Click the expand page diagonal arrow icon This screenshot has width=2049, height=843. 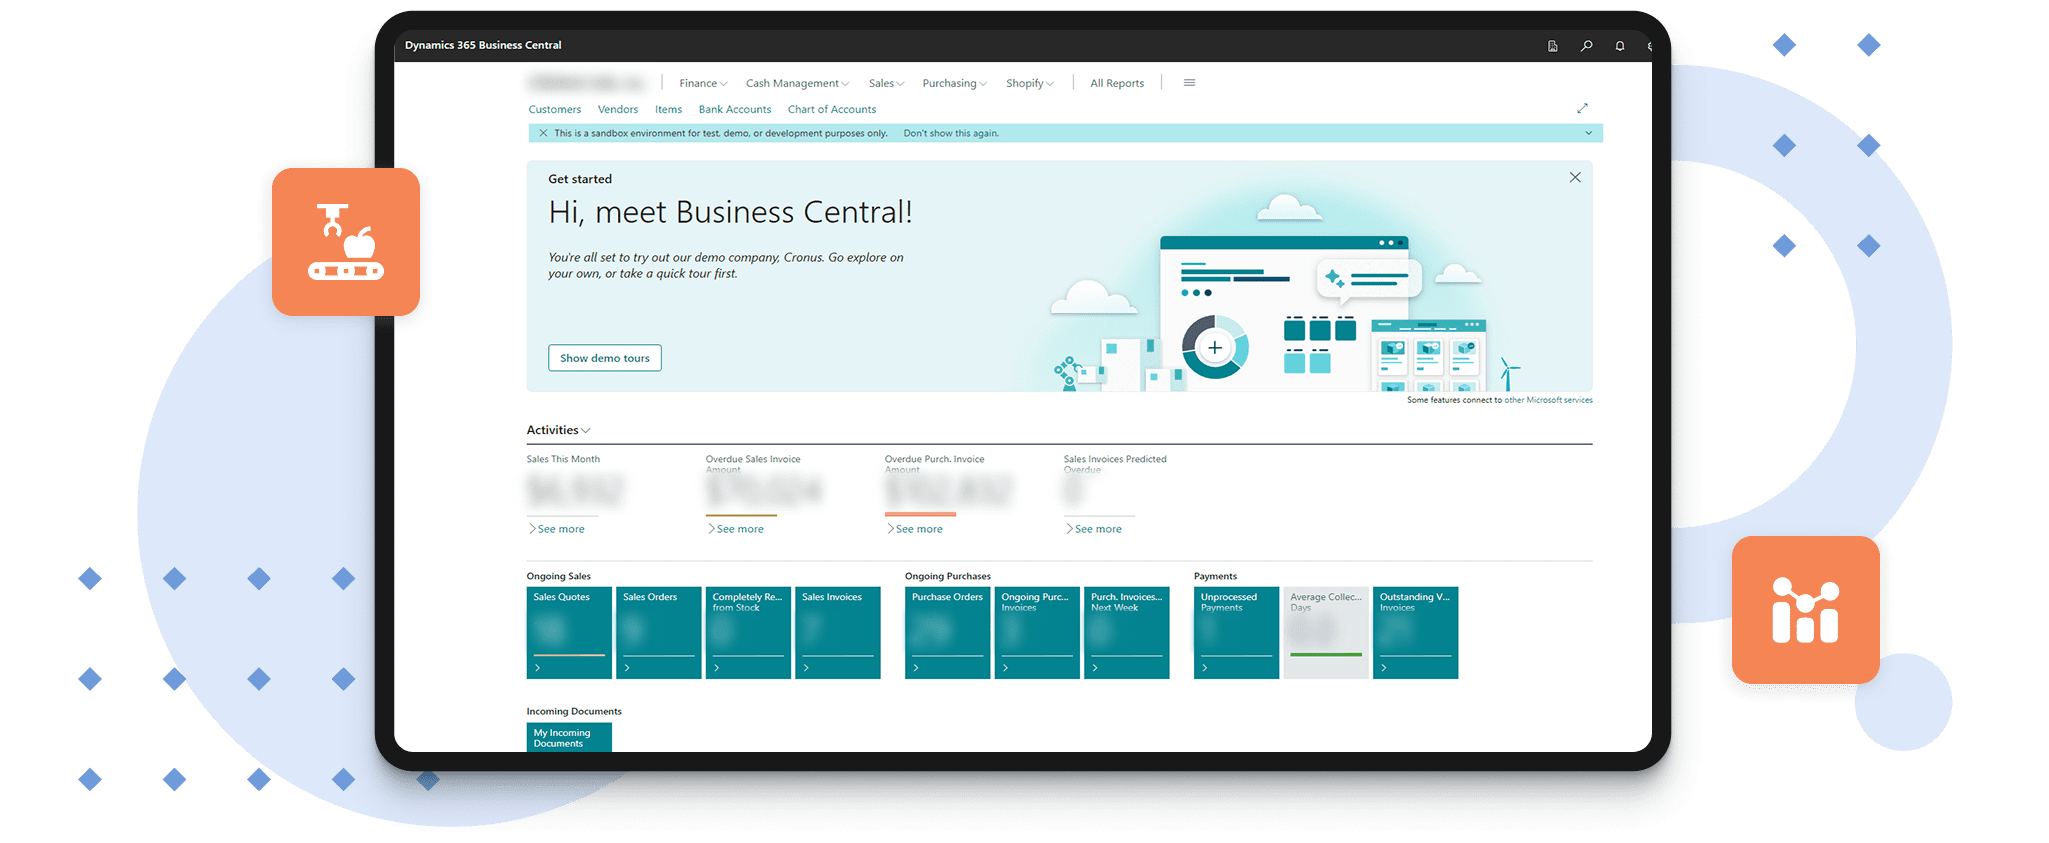(x=1582, y=108)
